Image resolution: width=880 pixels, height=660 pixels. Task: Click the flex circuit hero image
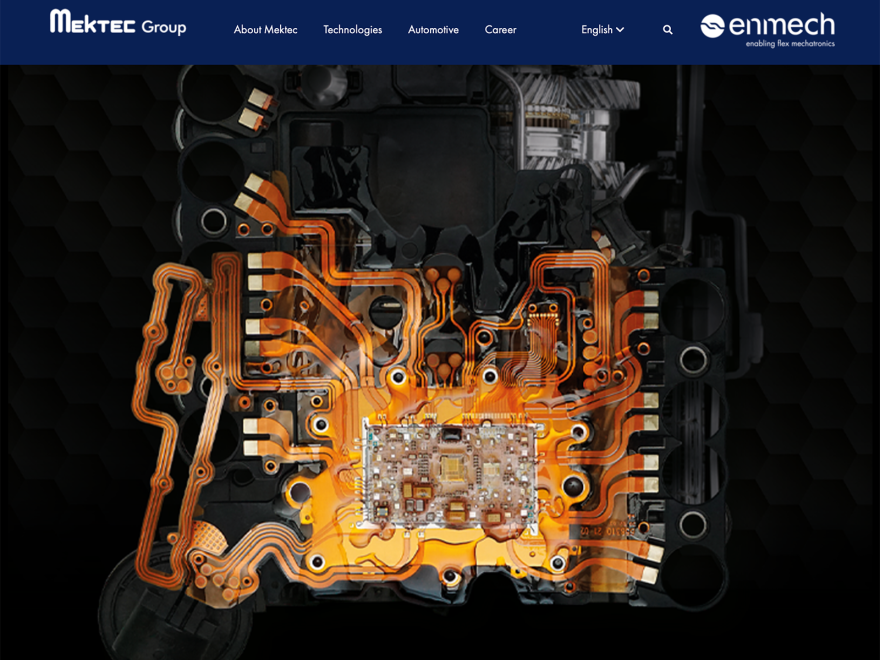pos(440,362)
